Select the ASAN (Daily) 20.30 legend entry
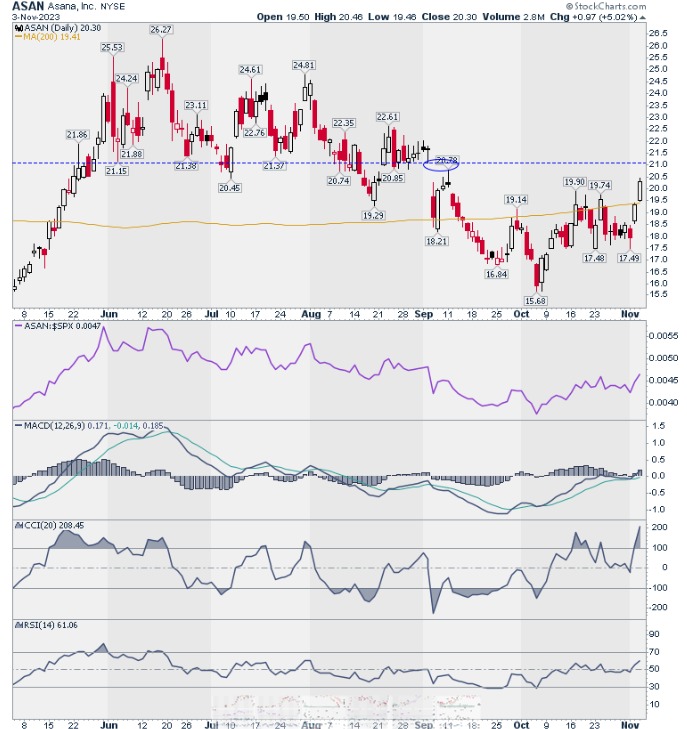 (x=62, y=28)
